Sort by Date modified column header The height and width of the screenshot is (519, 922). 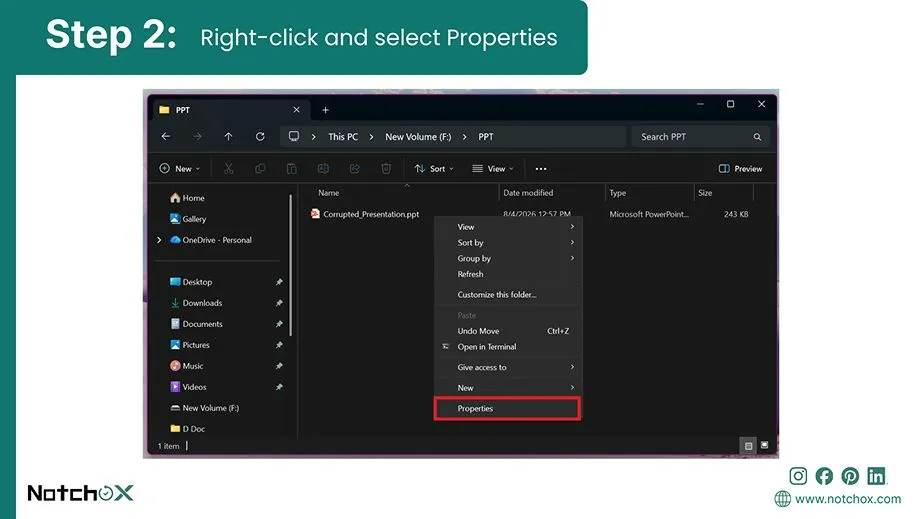pyautogui.click(x=528, y=193)
